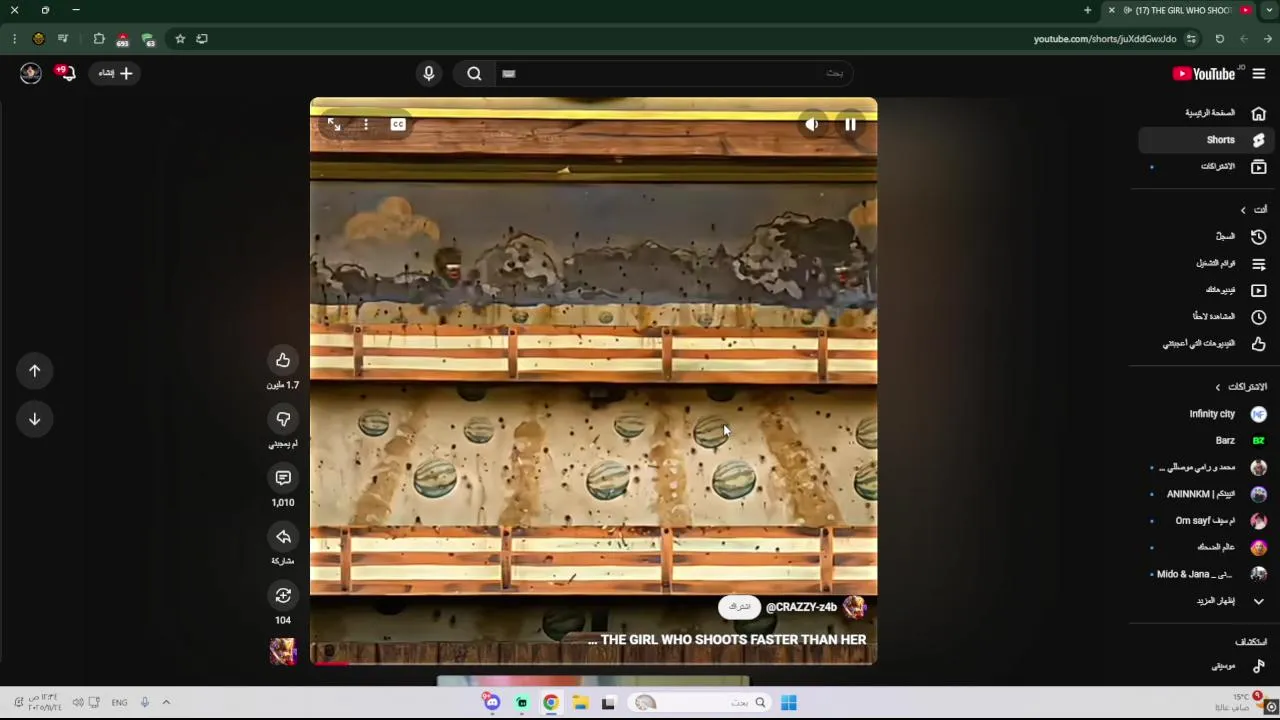The height and width of the screenshot is (720, 1280).
Task: Like the Short with thumbs up
Action: [283, 361]
